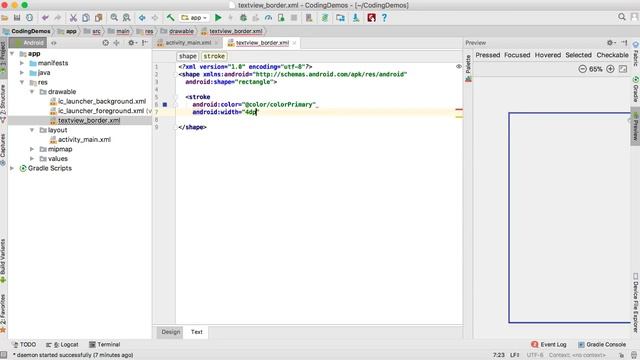Screen dimensions: 640x360
Task: Click the Replace magnifier icon
Action: [127, 18]
